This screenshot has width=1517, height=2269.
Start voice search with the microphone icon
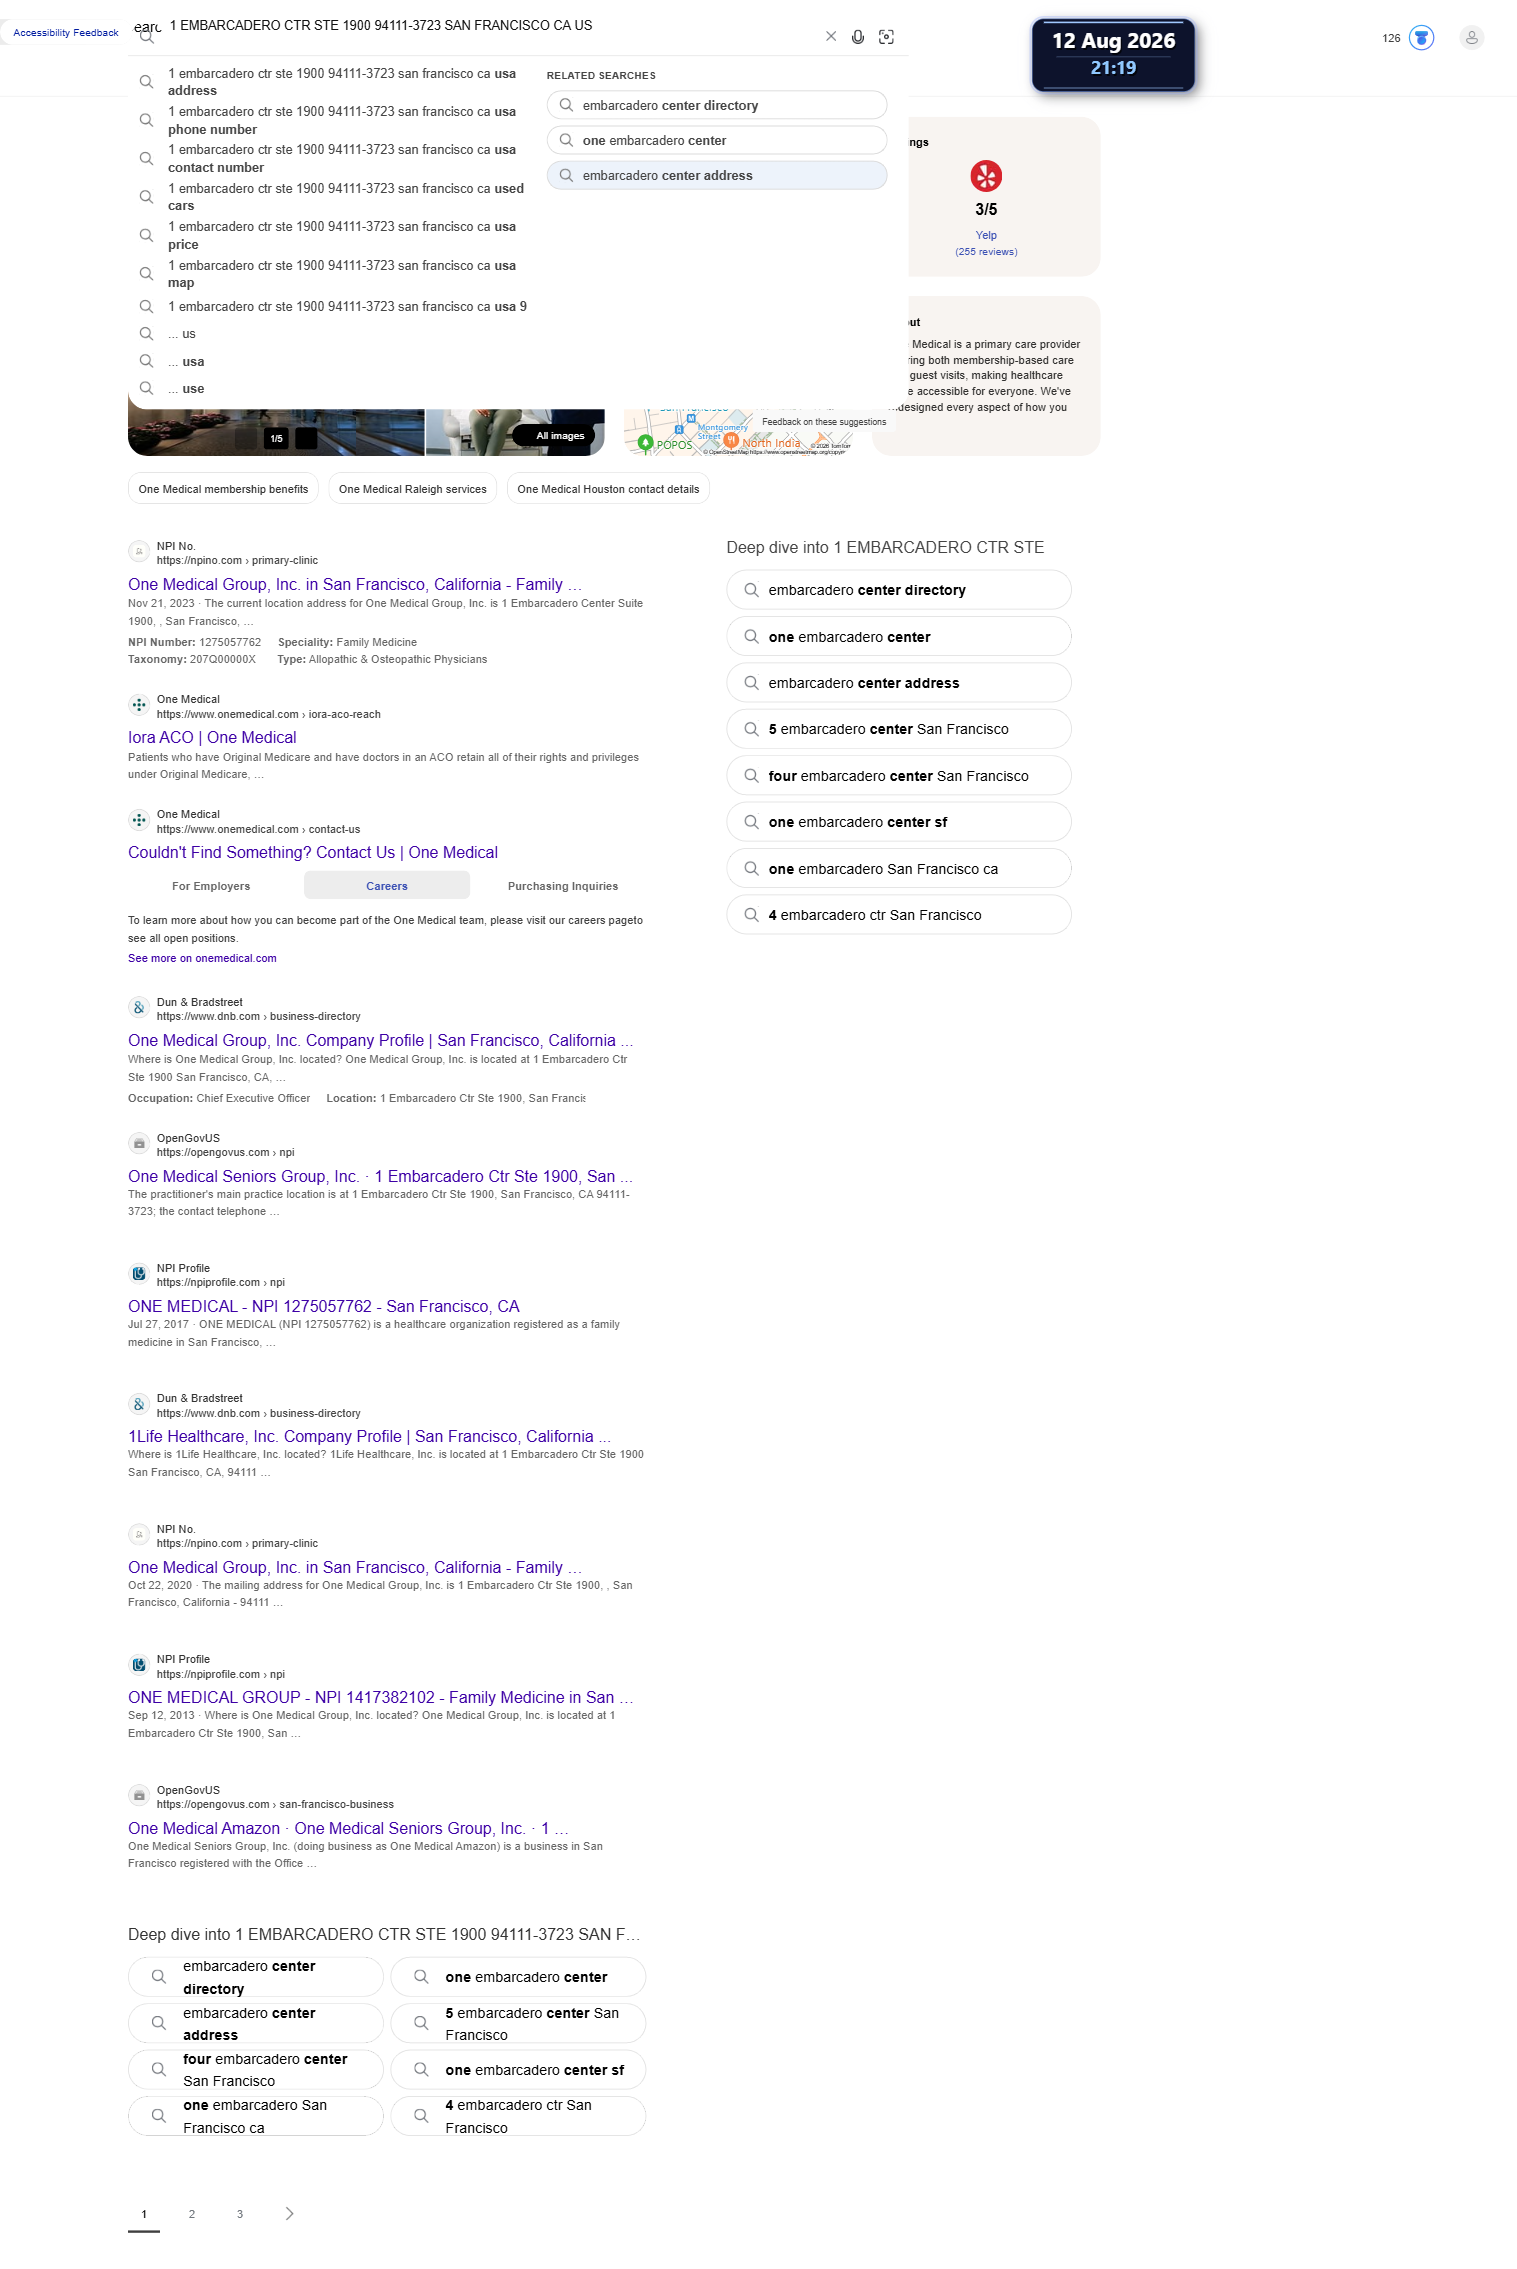pos(858,37)
